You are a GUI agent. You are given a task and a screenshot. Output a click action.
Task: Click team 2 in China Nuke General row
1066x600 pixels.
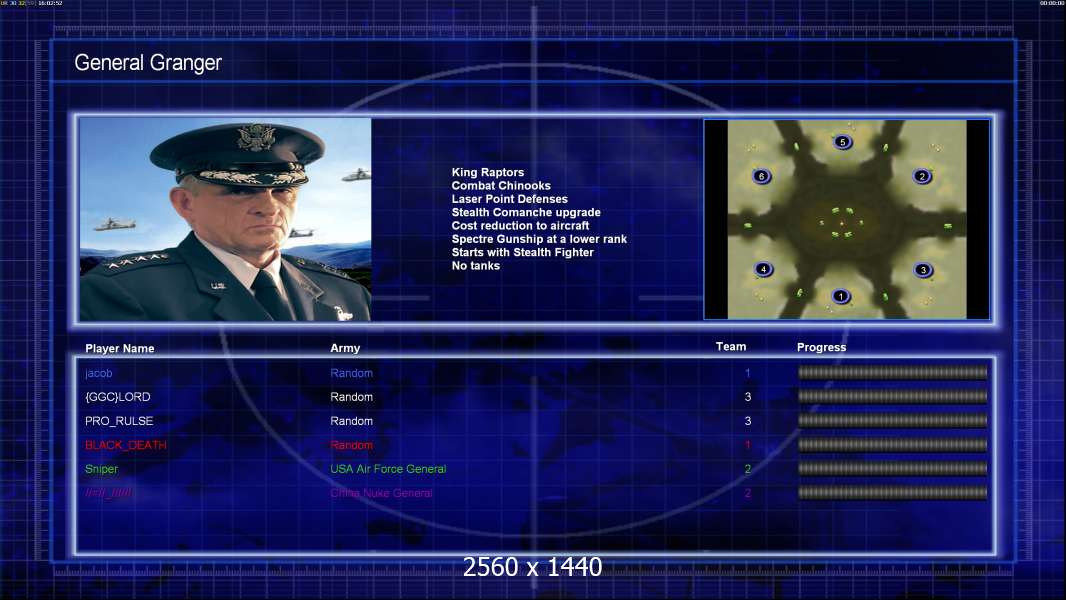747,493
